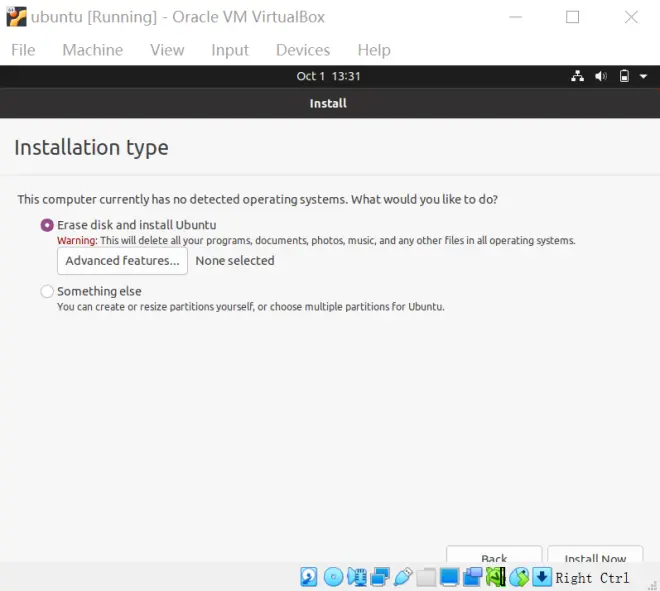Image resolution: width=660 pixels, height=591 pixels.
Task: Open the optical disc status icon
Action: (333, 577)
